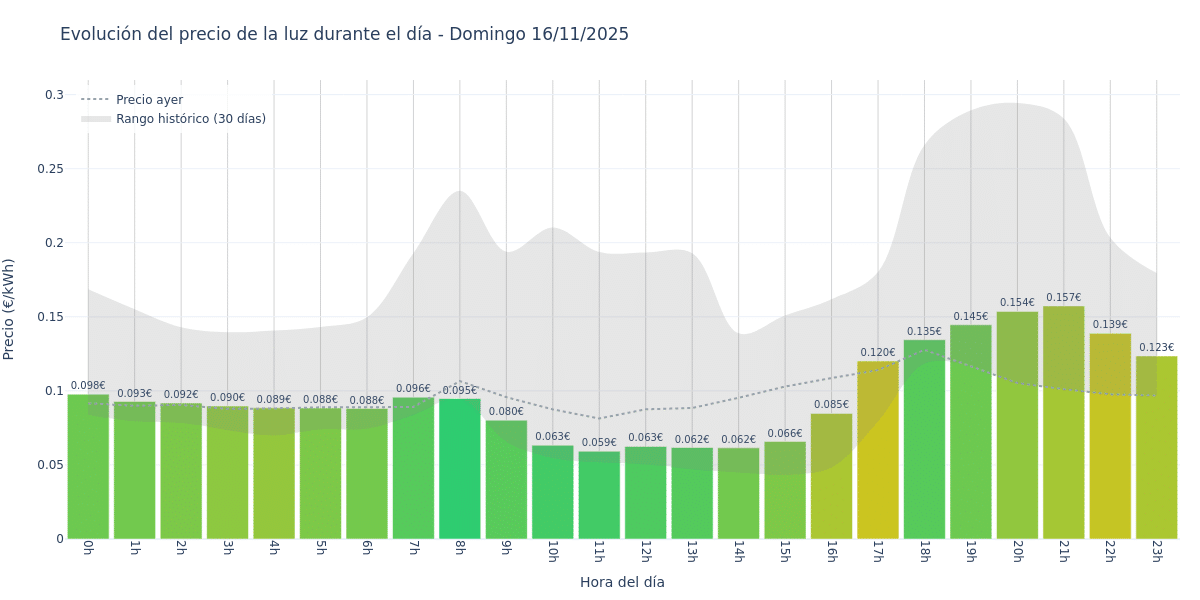The image size is (1200, 600).
Task: Click the 'Precio (€/kWh)' y-axis title
Action: point(10,309)
